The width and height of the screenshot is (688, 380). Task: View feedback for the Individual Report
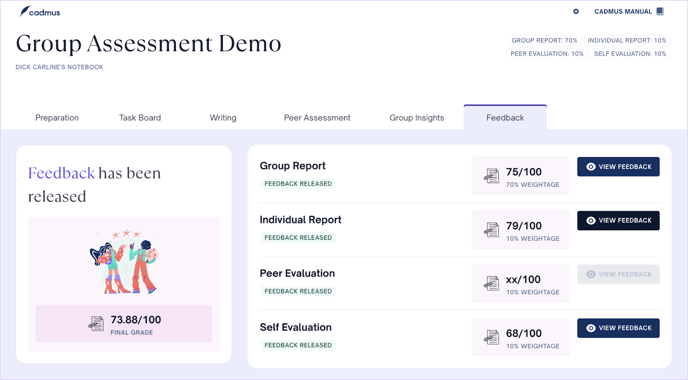click(618, 220)
